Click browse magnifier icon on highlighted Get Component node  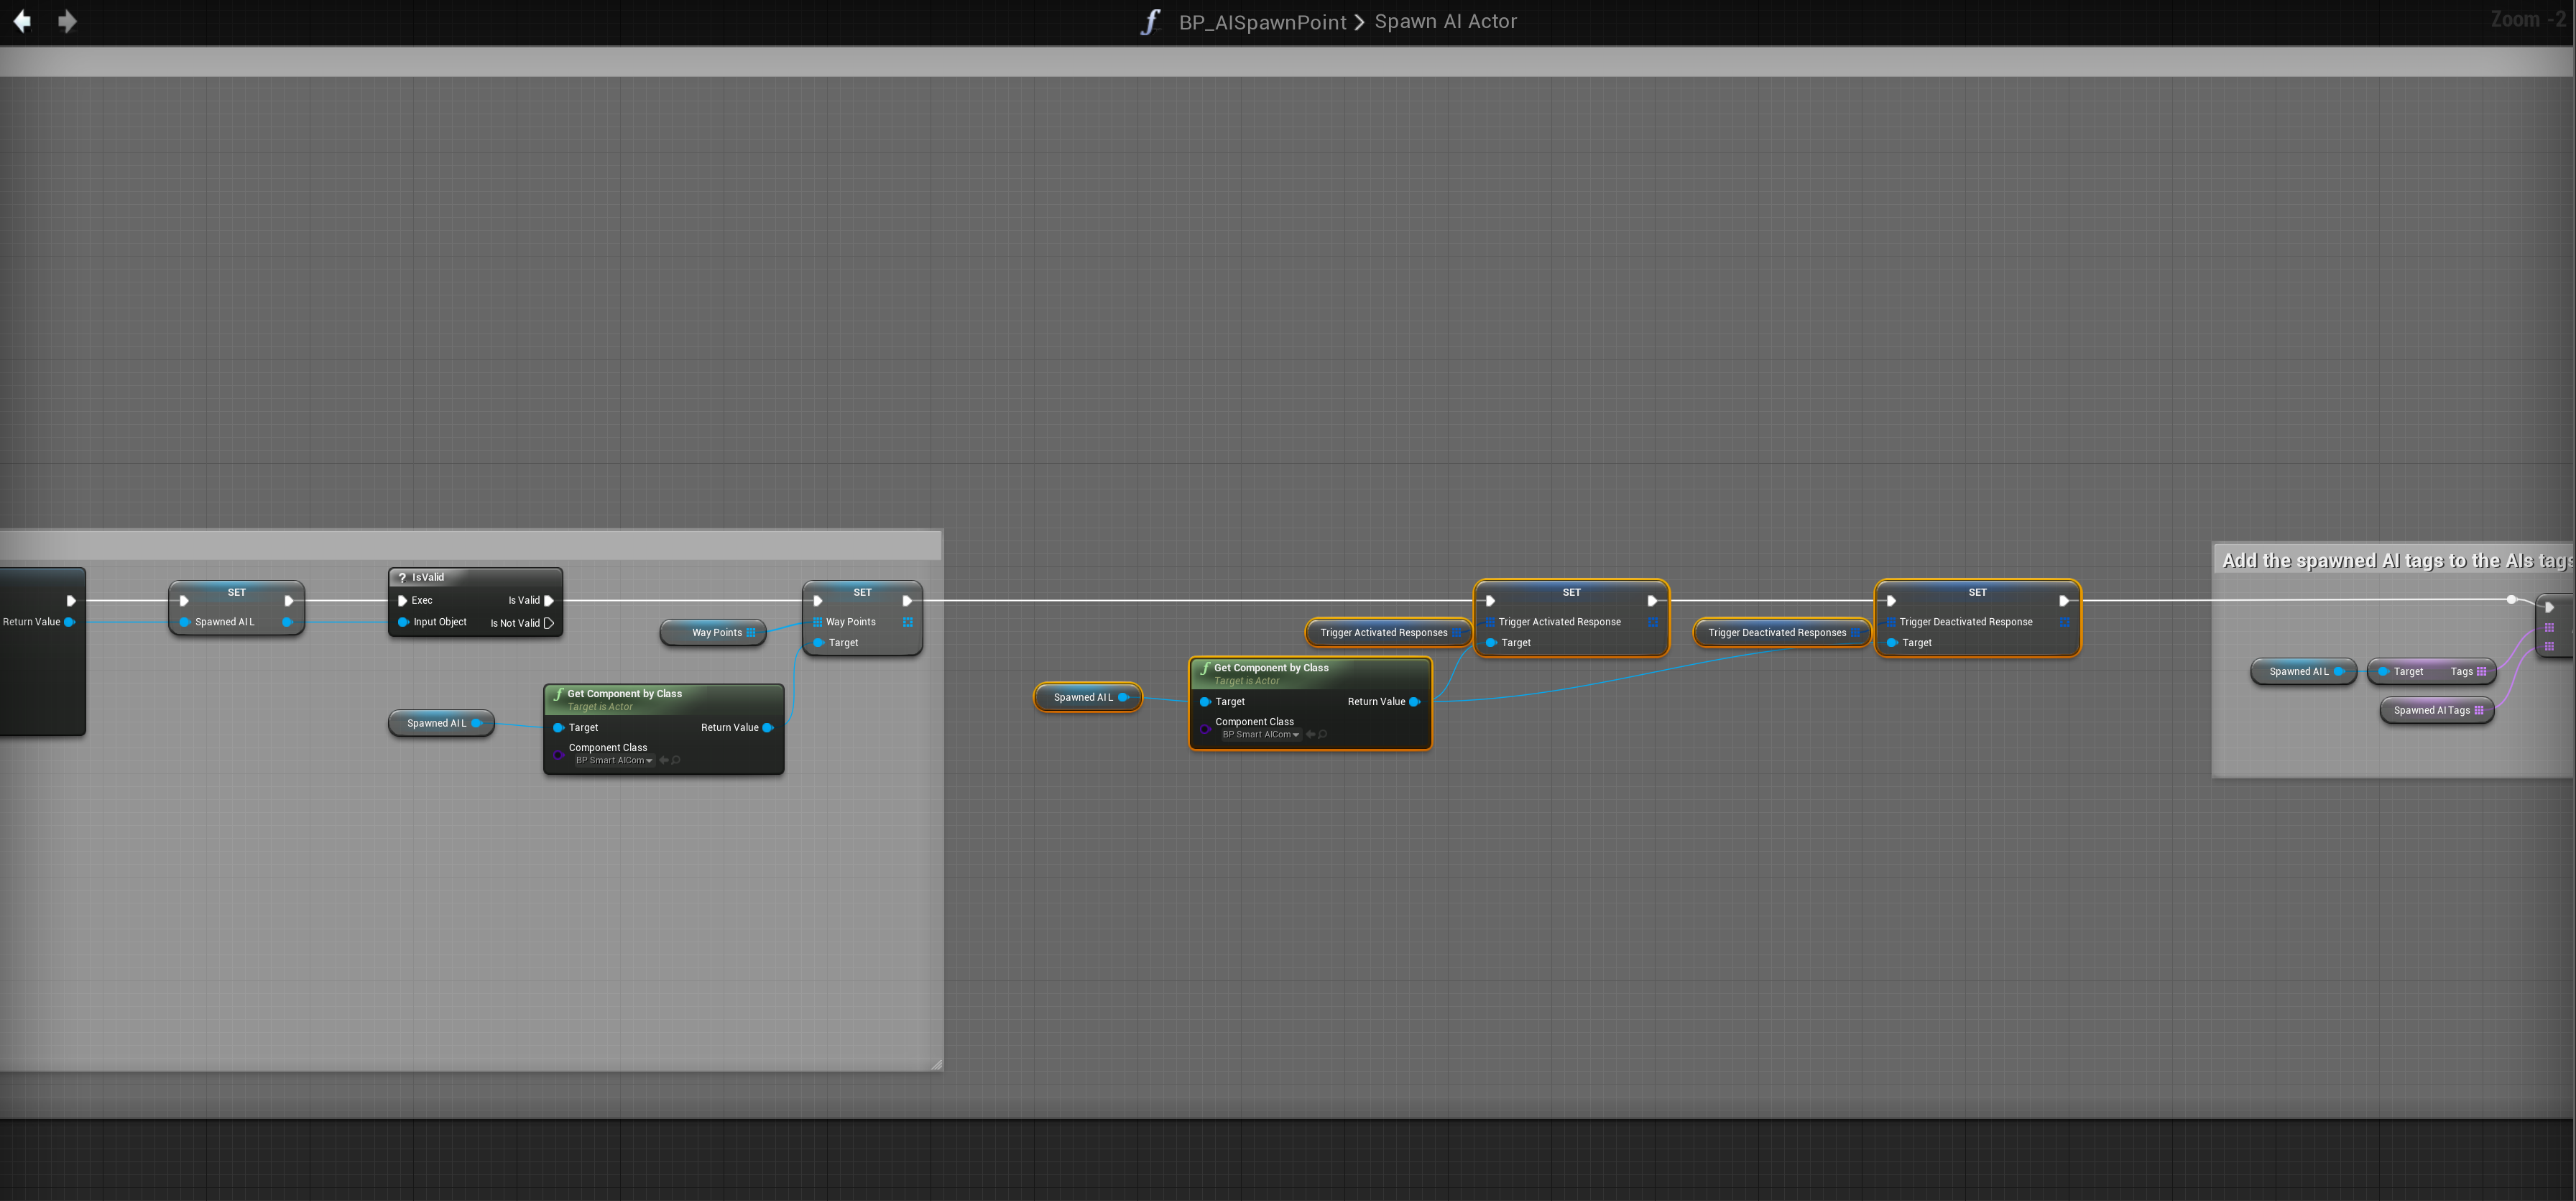(1323, 735)
